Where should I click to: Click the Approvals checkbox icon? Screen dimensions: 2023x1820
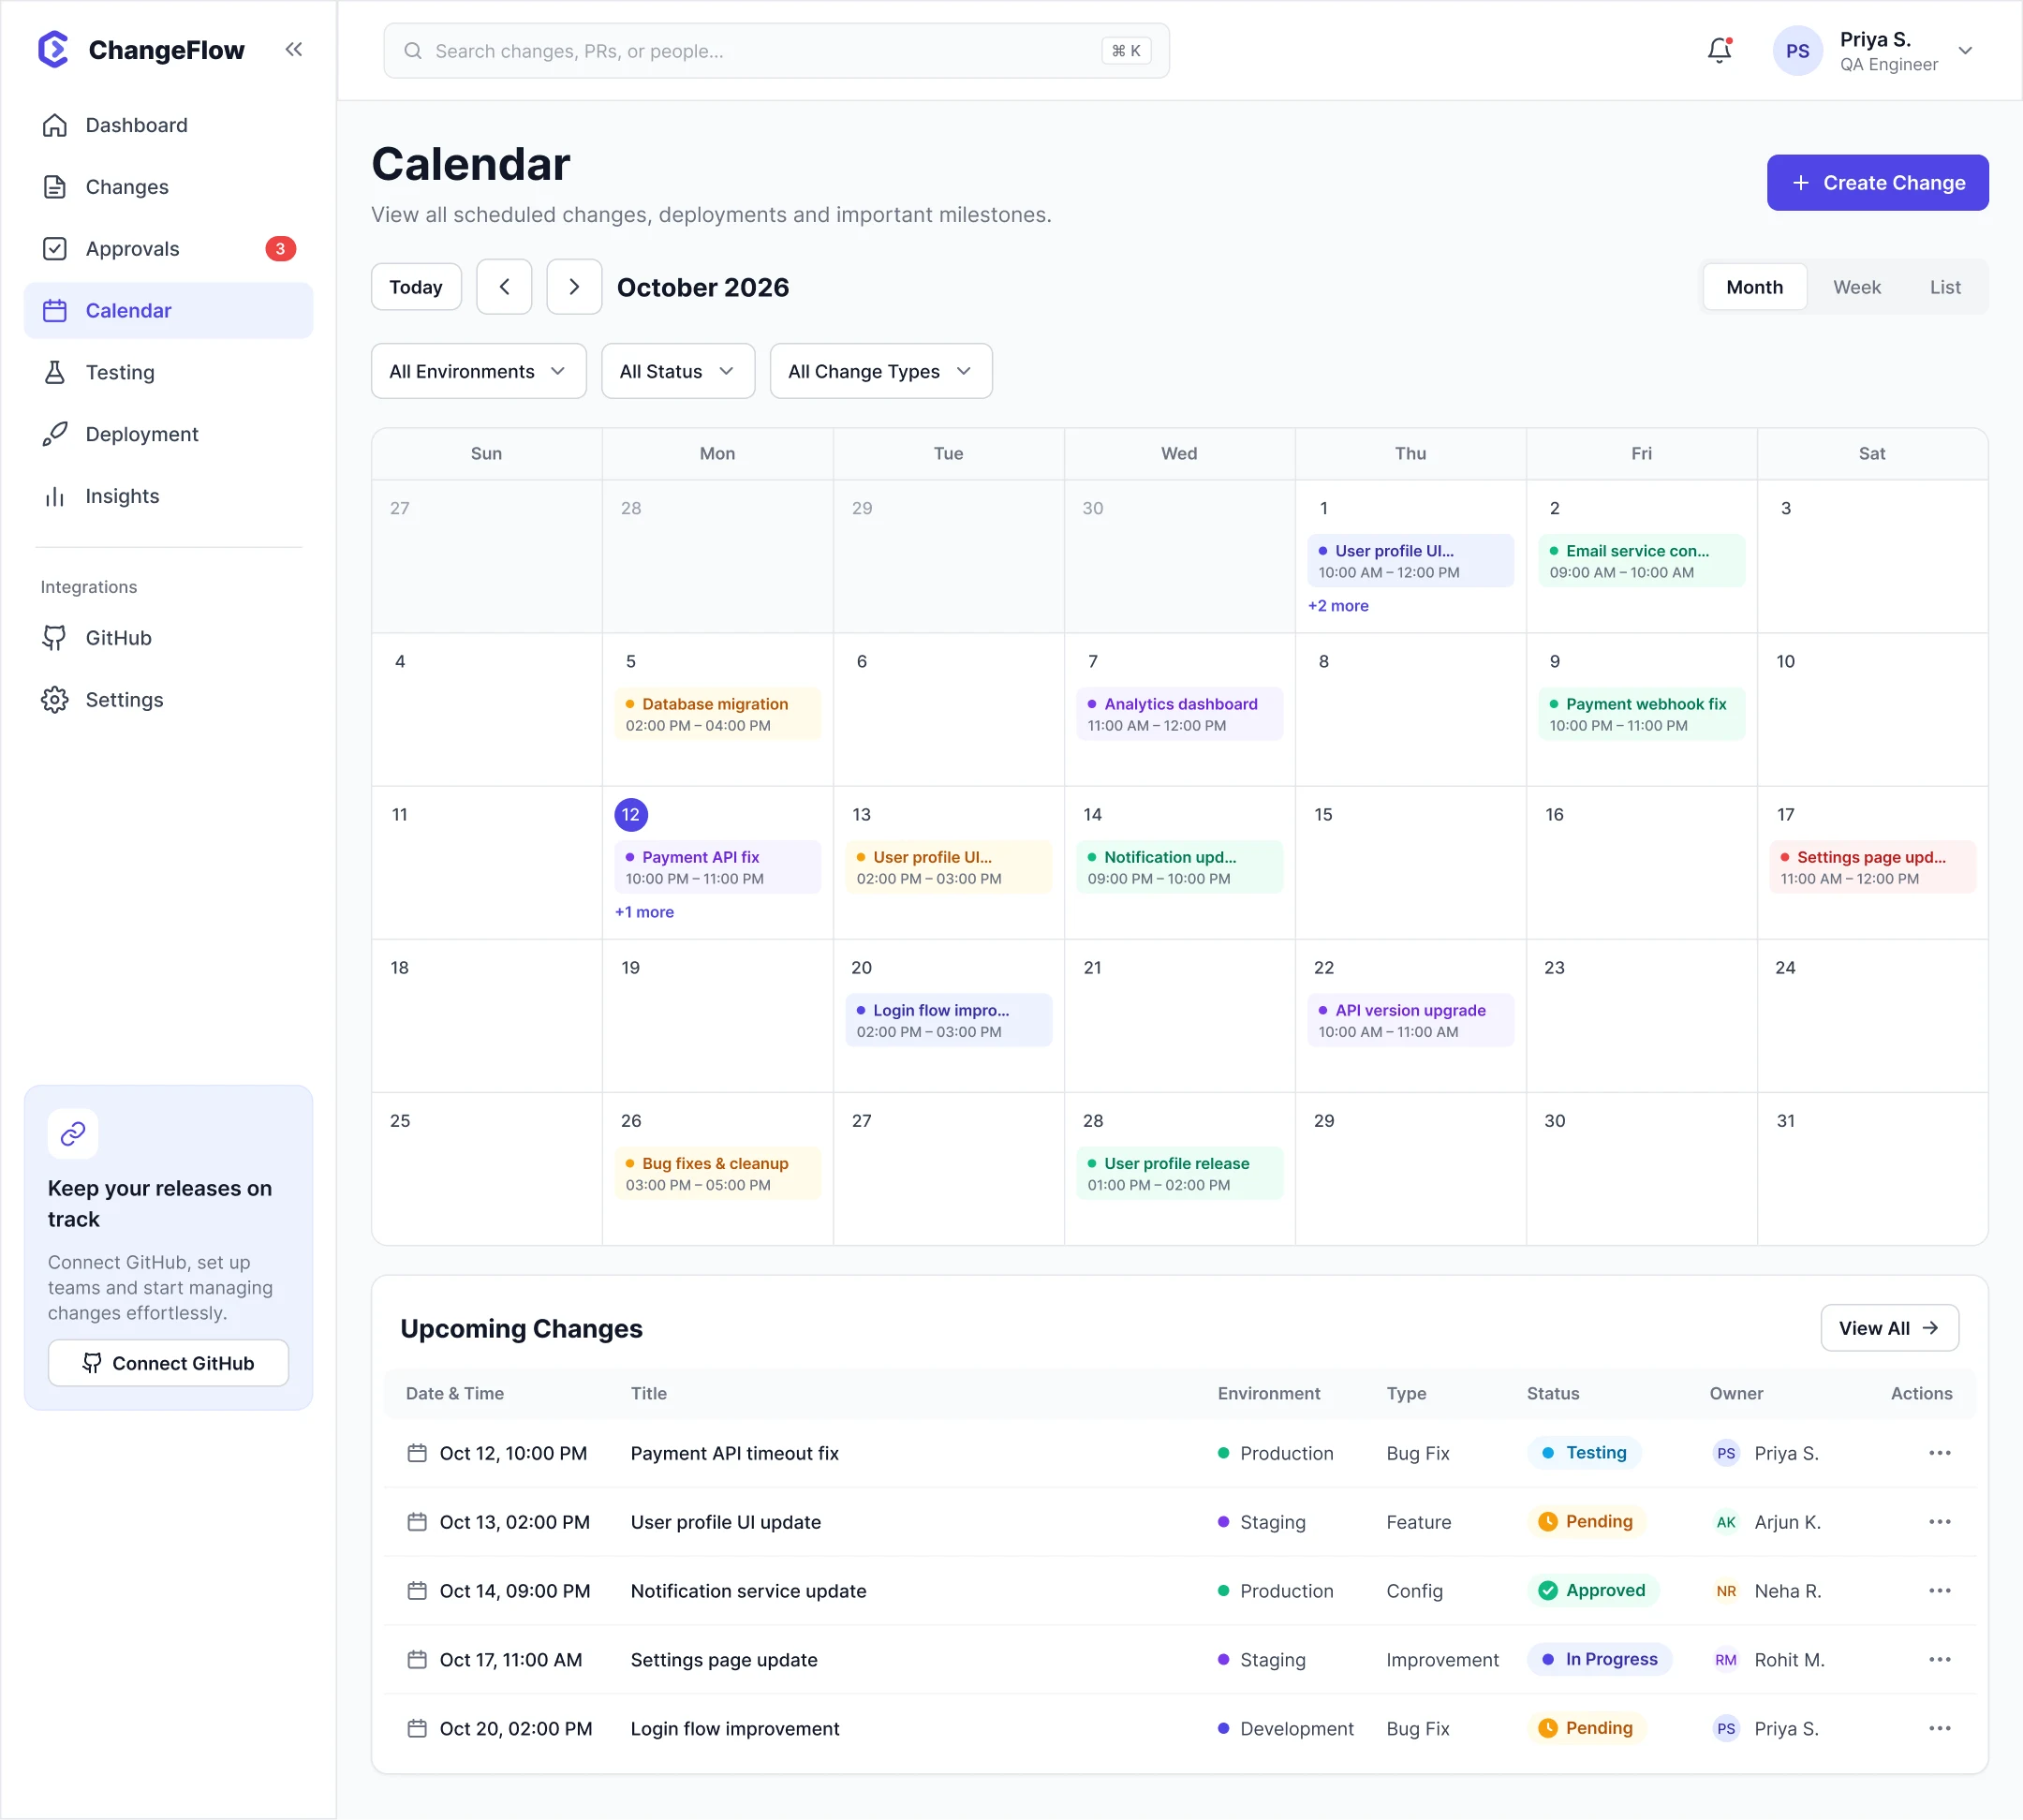[55, 249]
